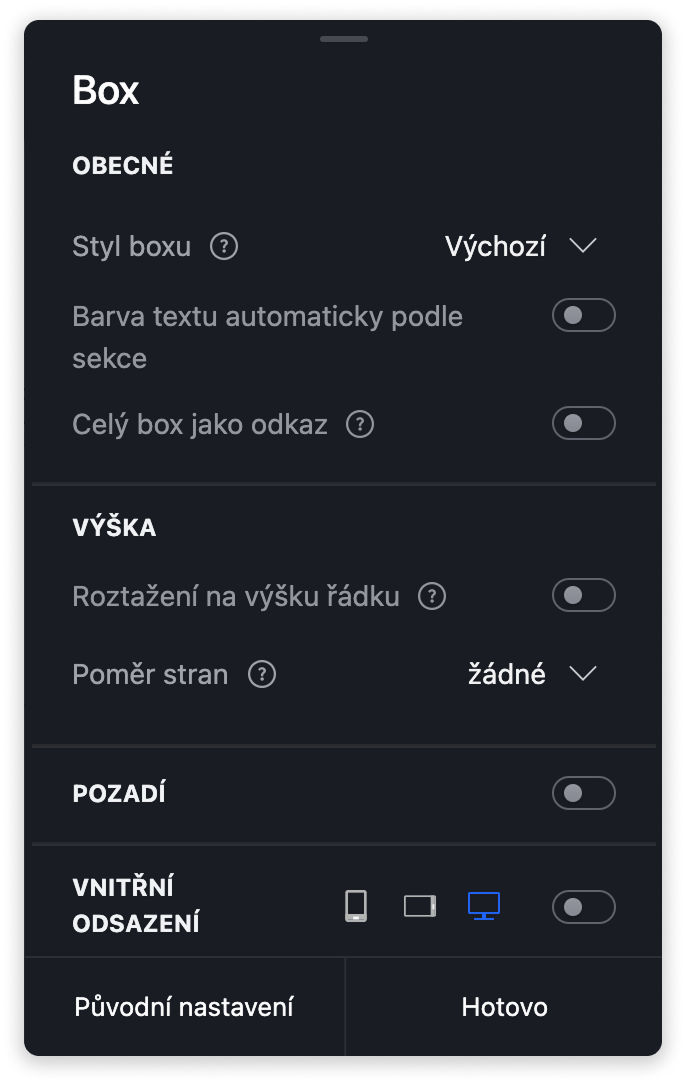Viewport: 686px width, 1084px height.
Task: Click the drag handle atop the panel
Action: (344, 39)
